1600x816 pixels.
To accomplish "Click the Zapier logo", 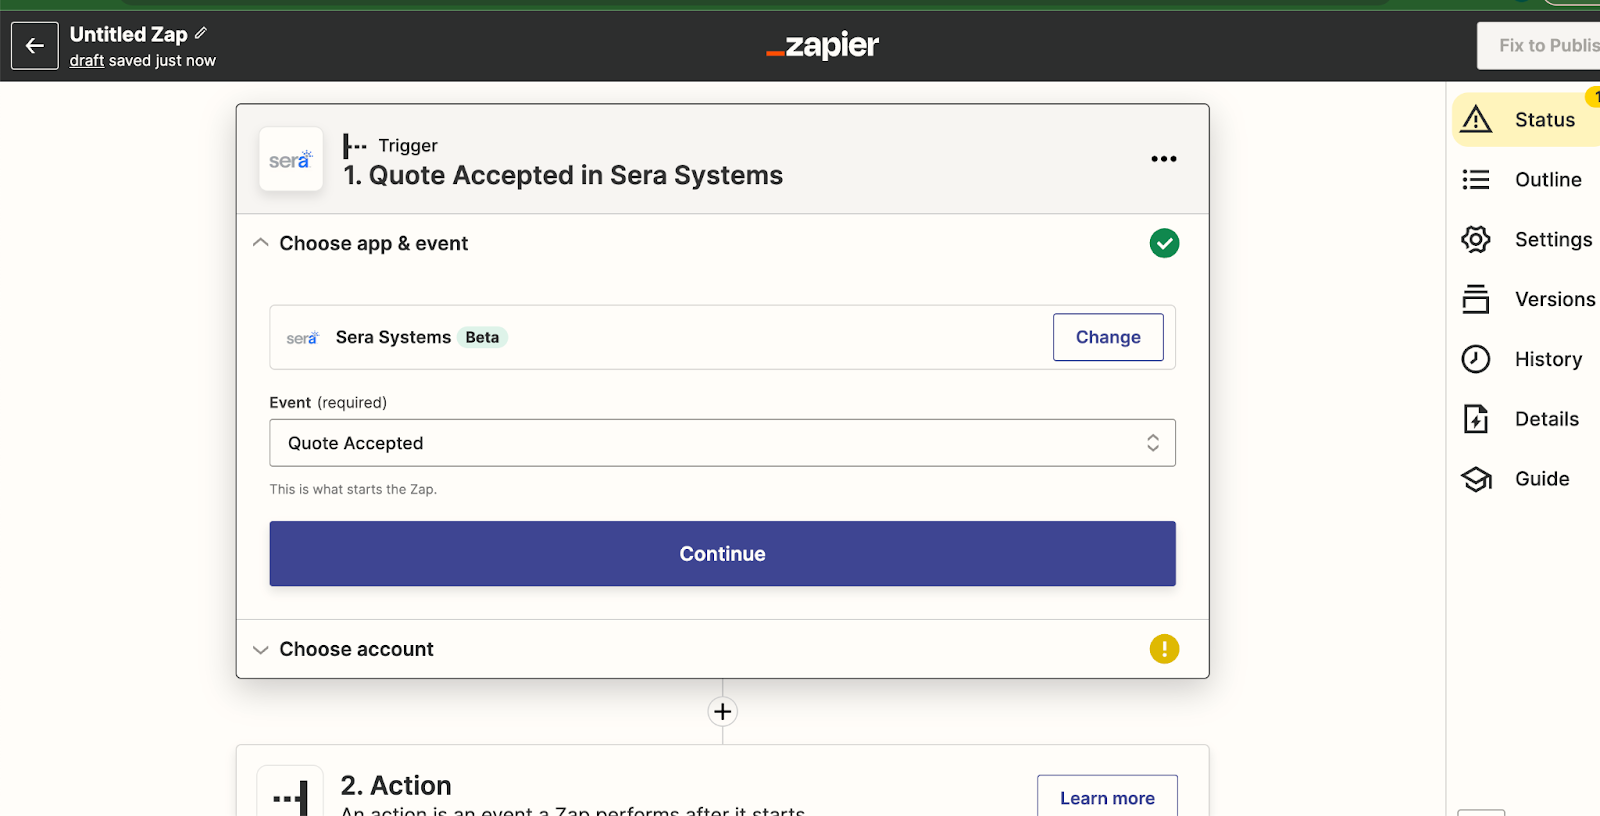I will pyautogui.click(x=822, y=45).
